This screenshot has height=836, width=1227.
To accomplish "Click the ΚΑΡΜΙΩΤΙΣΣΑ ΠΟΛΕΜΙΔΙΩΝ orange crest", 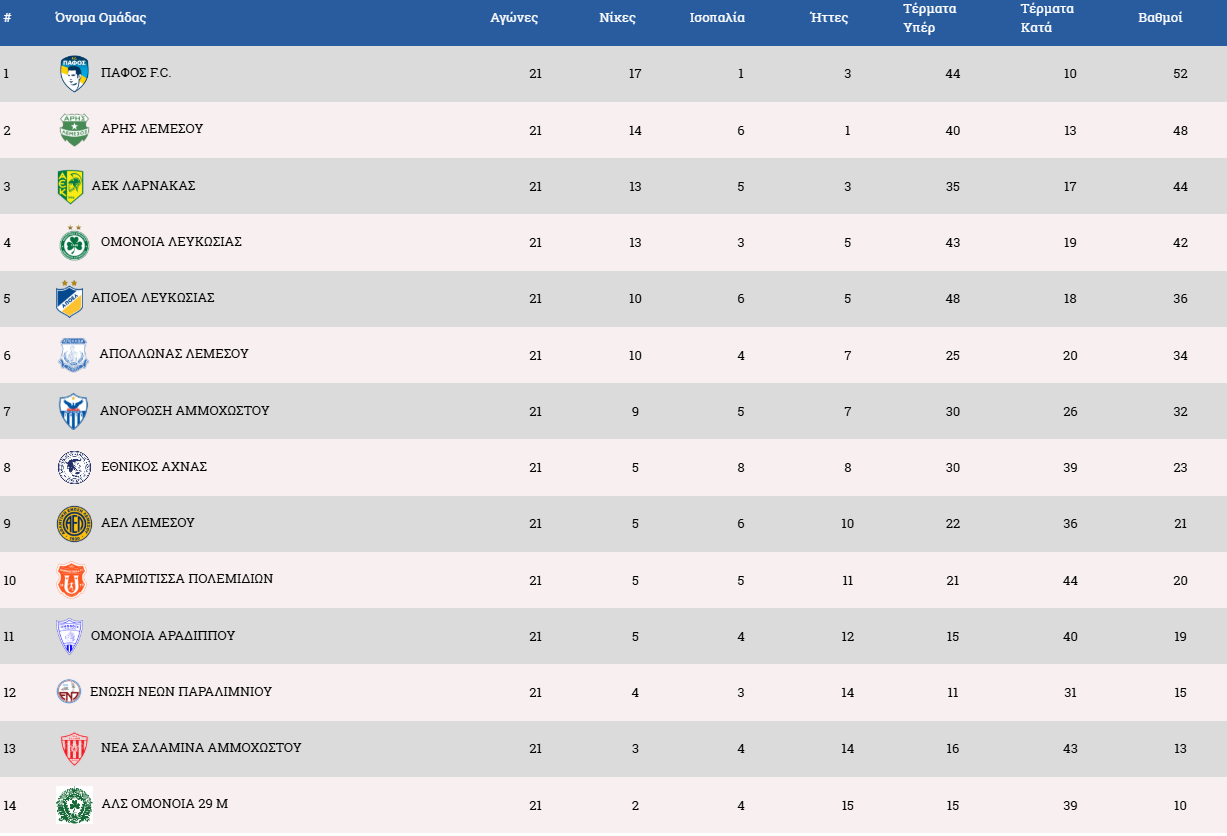I will coord(71,580).
